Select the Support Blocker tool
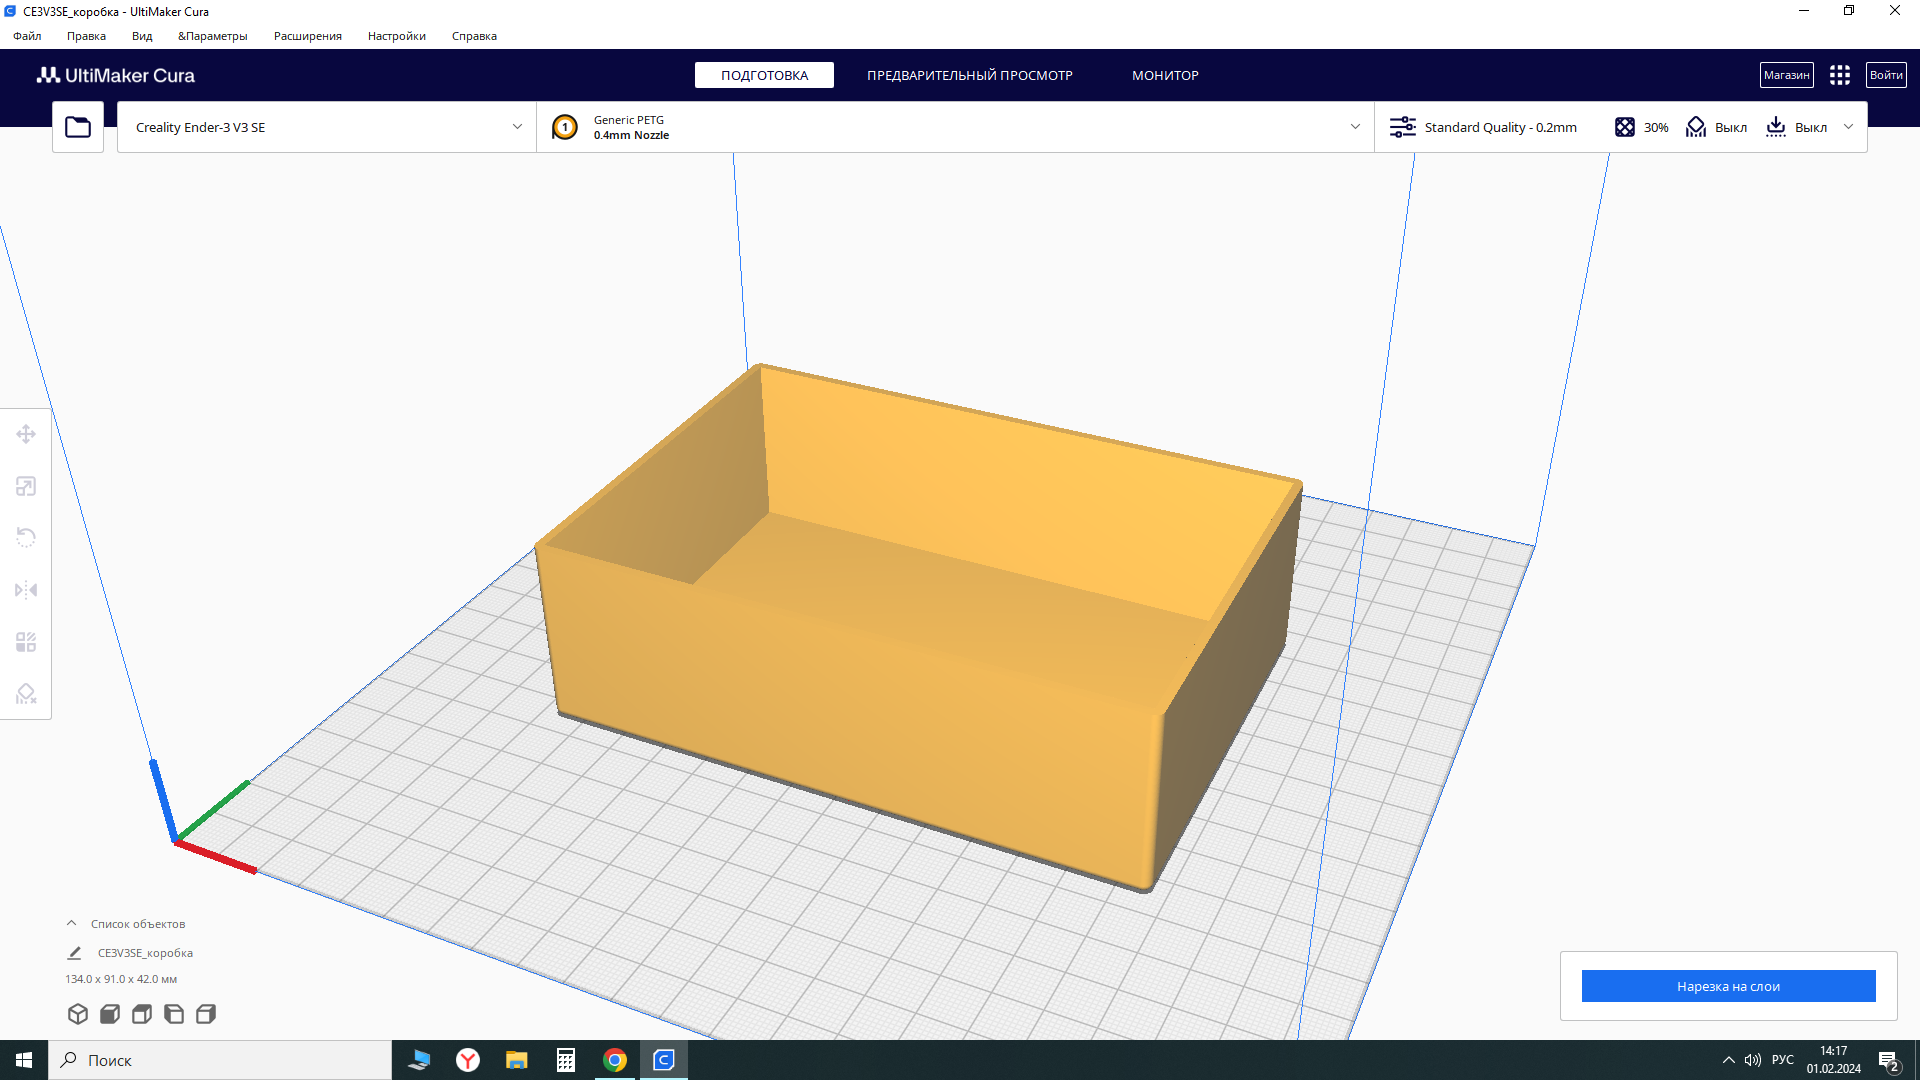1920x1080 pixels. pyautogui.click(x=26, y=694)
